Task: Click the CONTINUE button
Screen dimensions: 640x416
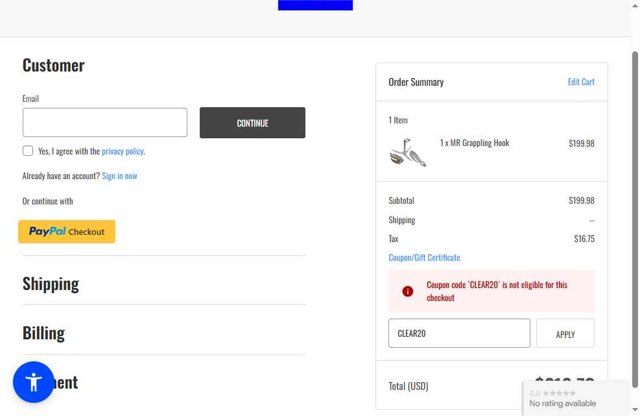Action: coord(252,123)
